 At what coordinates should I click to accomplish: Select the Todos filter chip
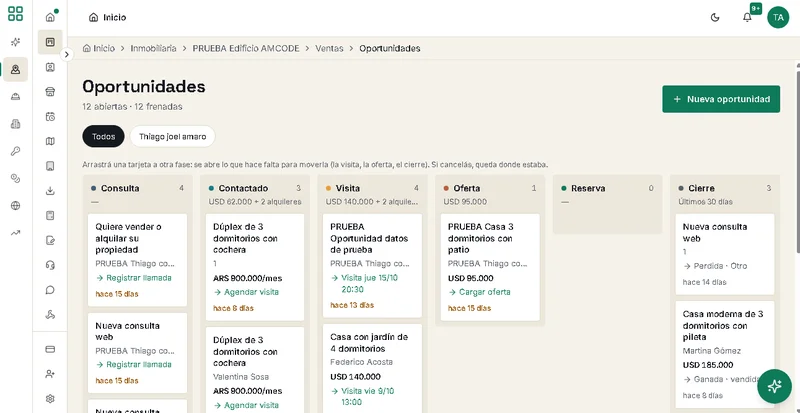coord(103,136)
